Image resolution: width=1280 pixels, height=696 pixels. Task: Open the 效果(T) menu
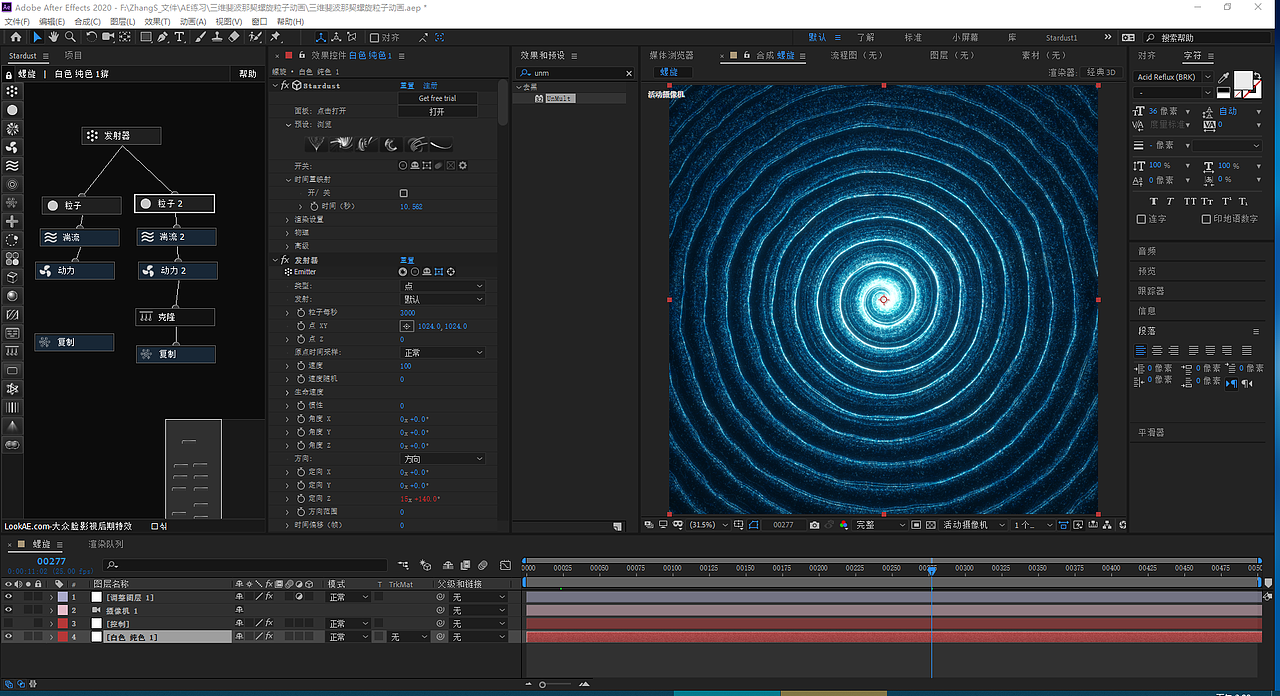click(156, 21)
